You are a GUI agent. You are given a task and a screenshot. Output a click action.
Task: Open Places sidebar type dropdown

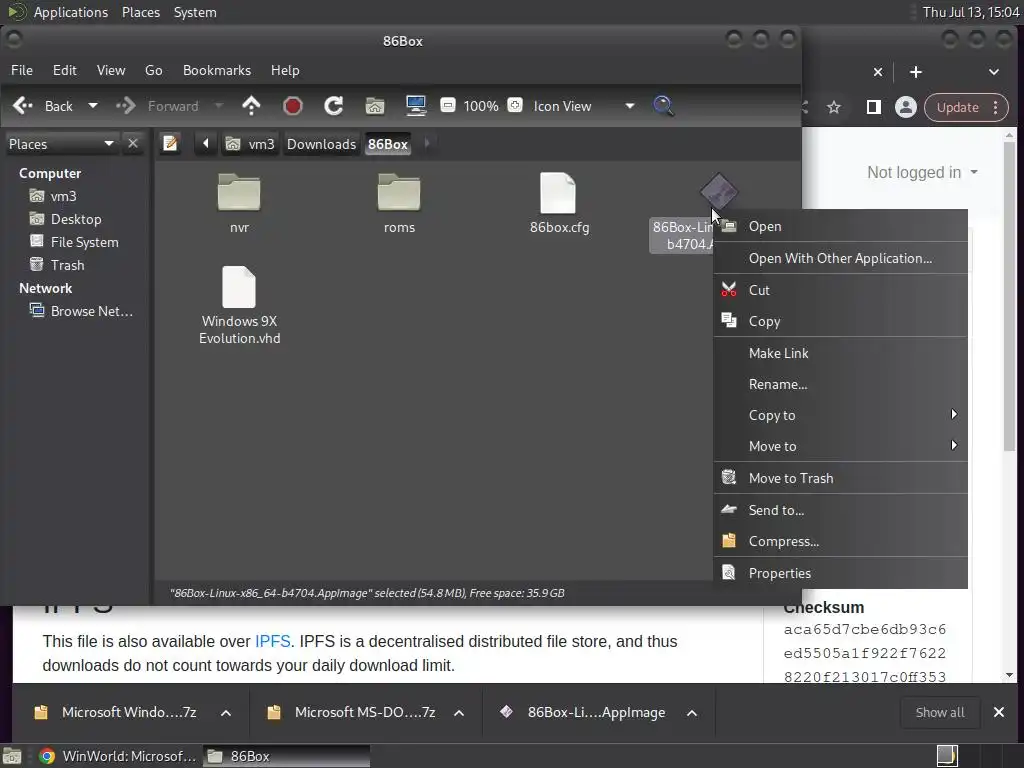(x=61, y=144)
